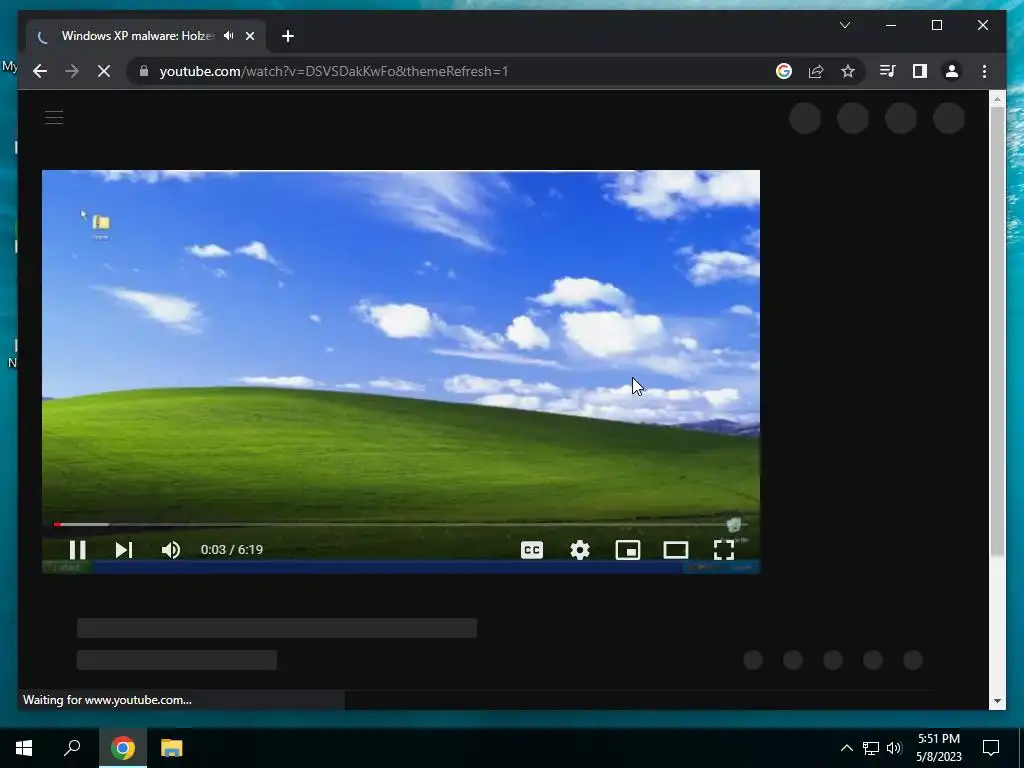Open network status in system tray

coord(871,748)
